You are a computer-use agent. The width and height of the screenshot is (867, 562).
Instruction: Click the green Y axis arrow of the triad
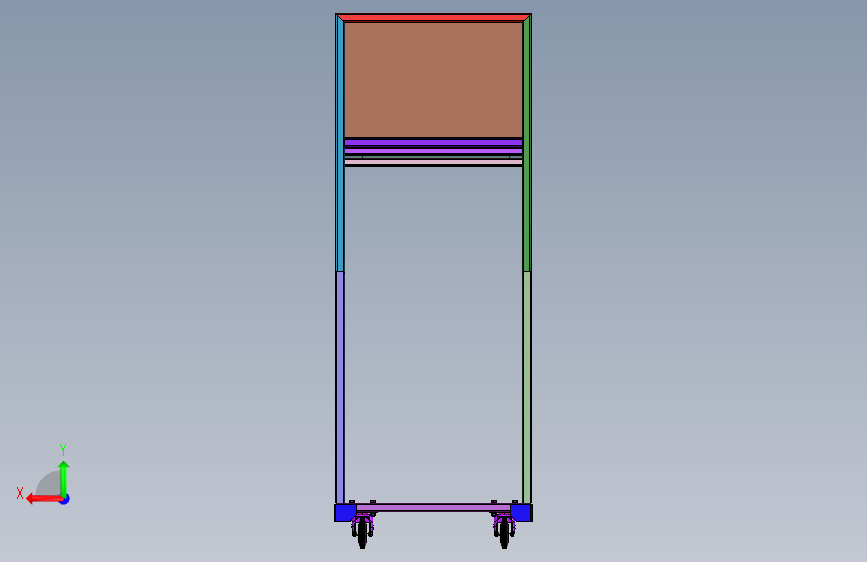coord(64,478)
